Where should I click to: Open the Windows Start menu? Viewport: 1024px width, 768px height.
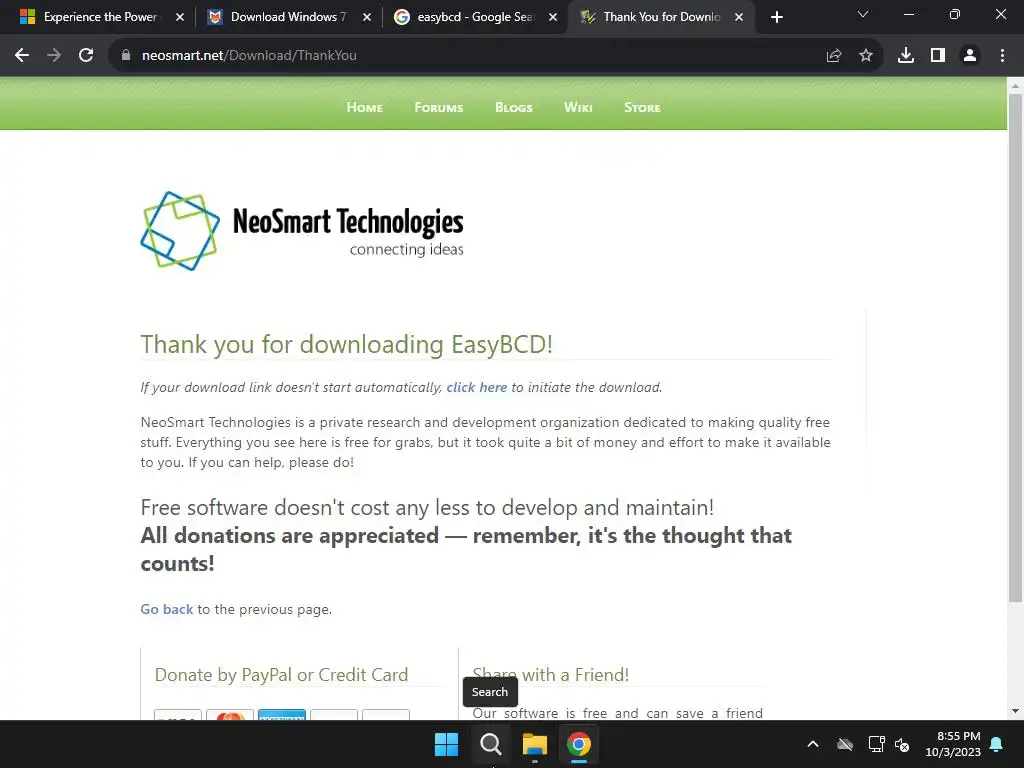pyautogui.click(x=447, y=744)
